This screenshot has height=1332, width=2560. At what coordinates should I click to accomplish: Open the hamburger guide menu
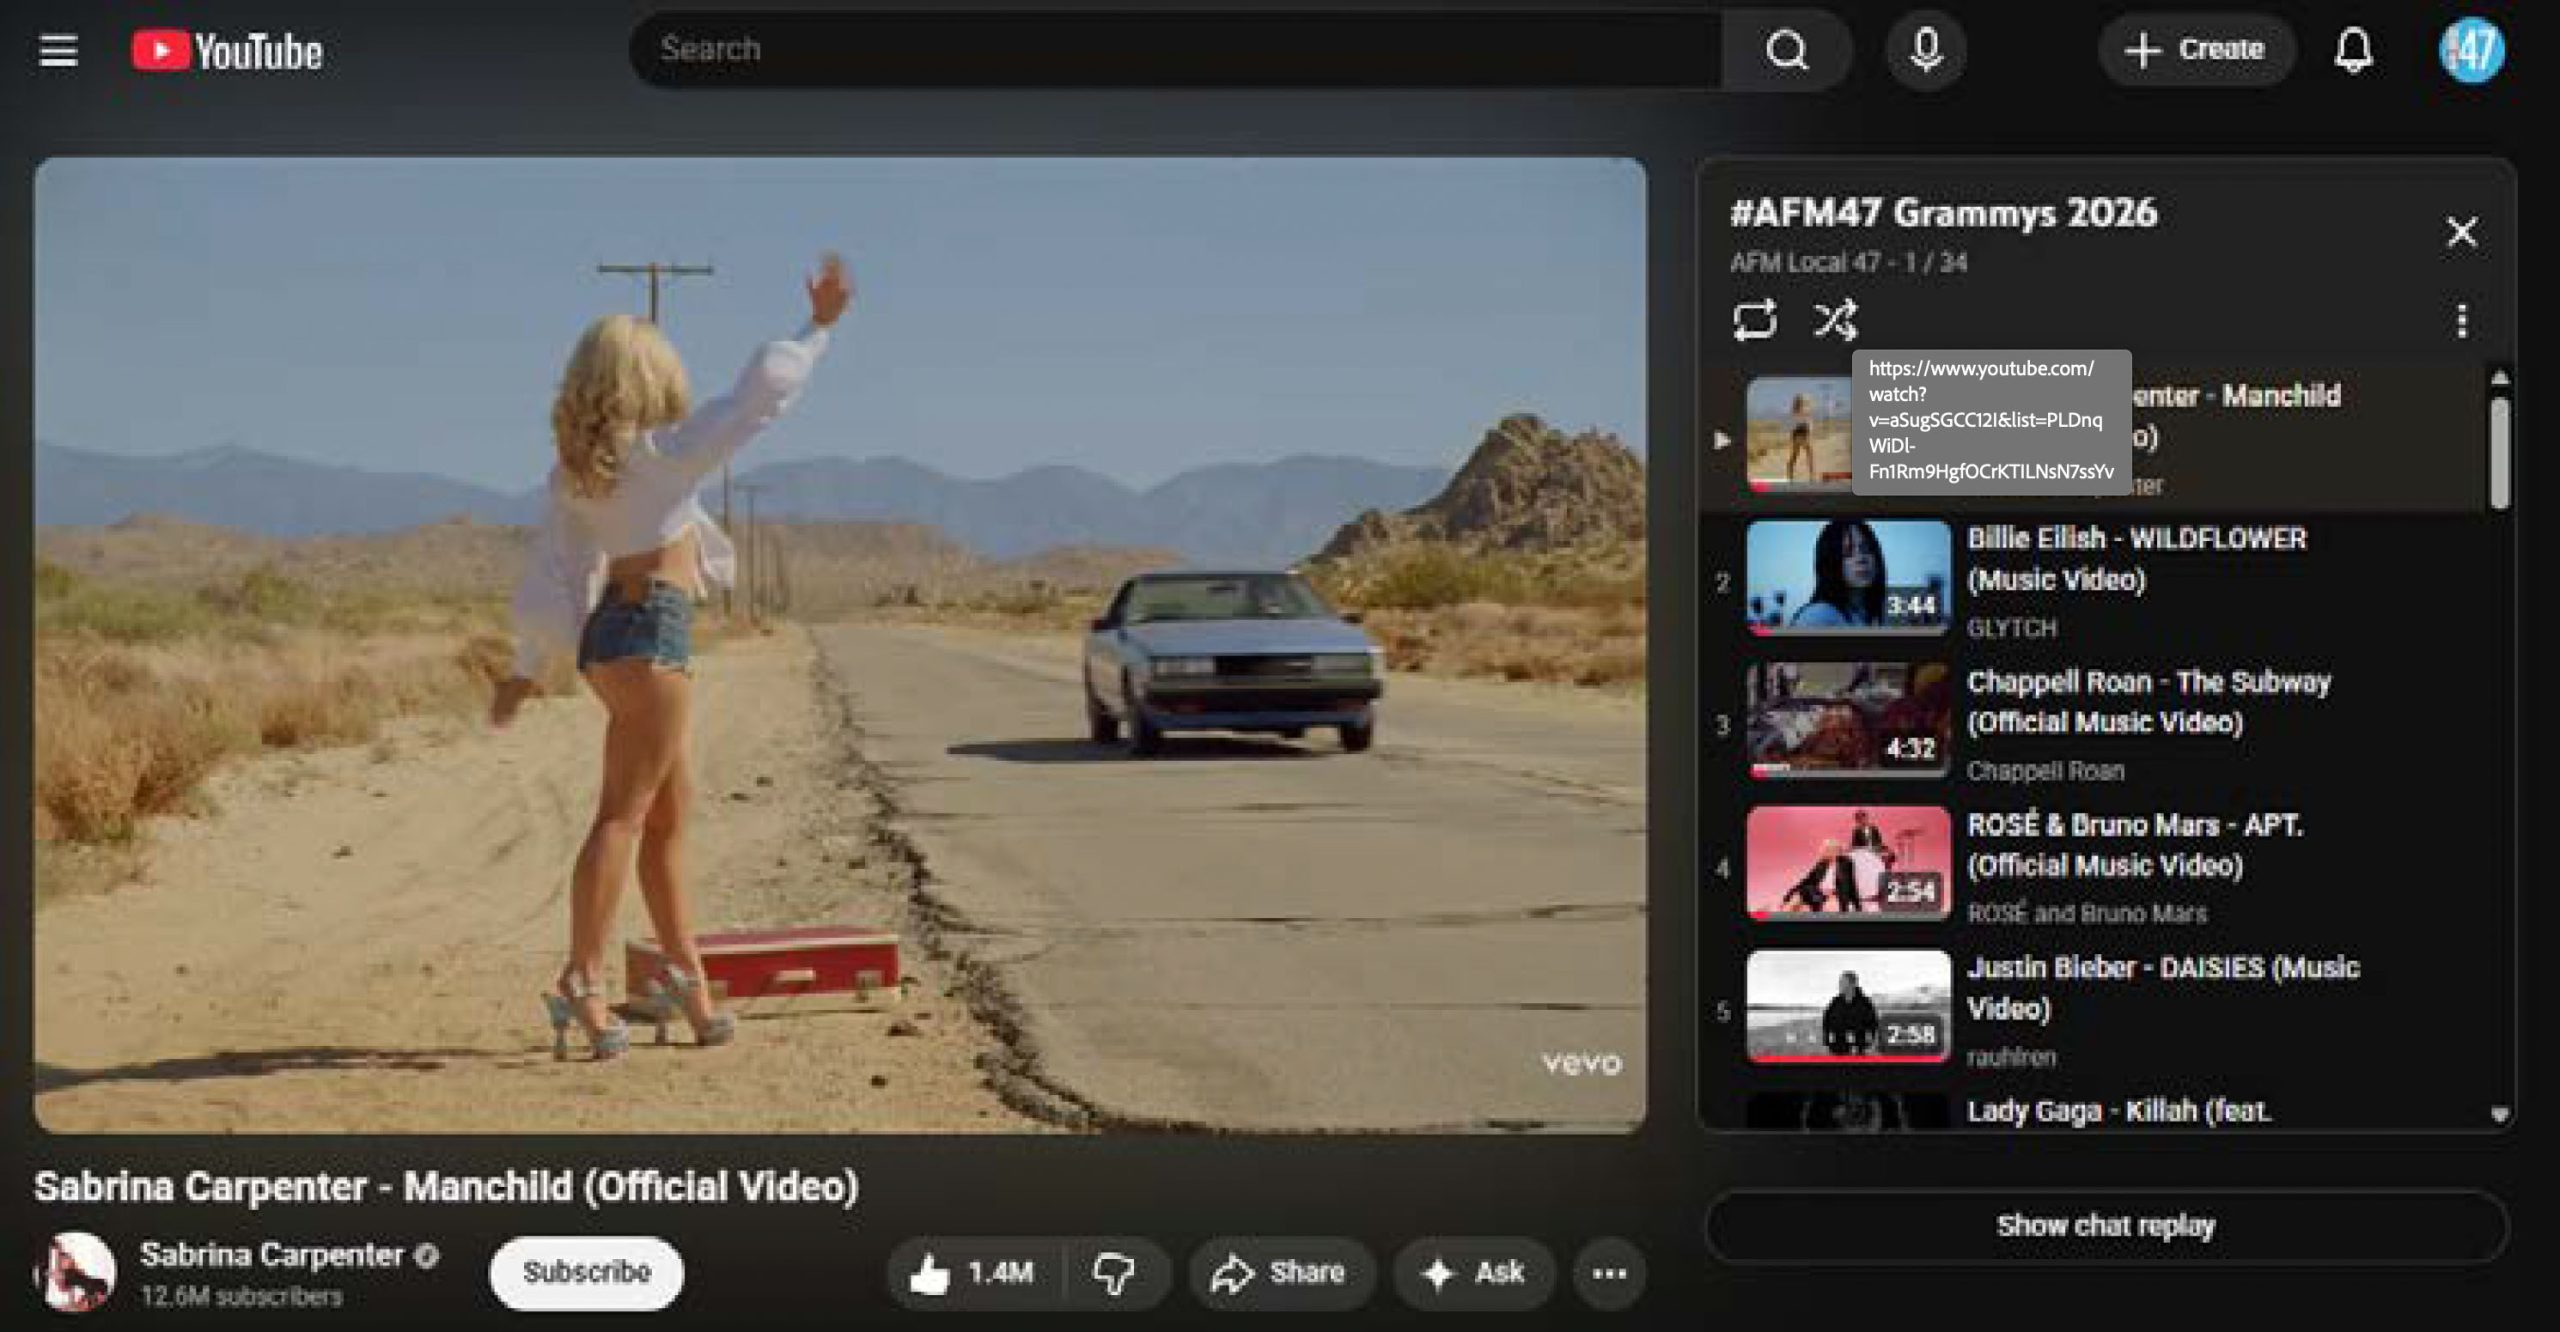[58, 50]
